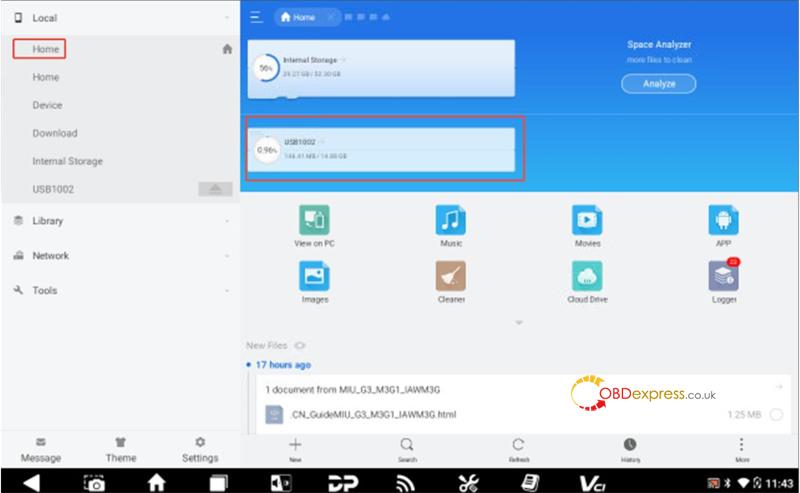Viewport: 800px width, 493px height.
Task: Go to Android home screen
Action: pos(156,482)
